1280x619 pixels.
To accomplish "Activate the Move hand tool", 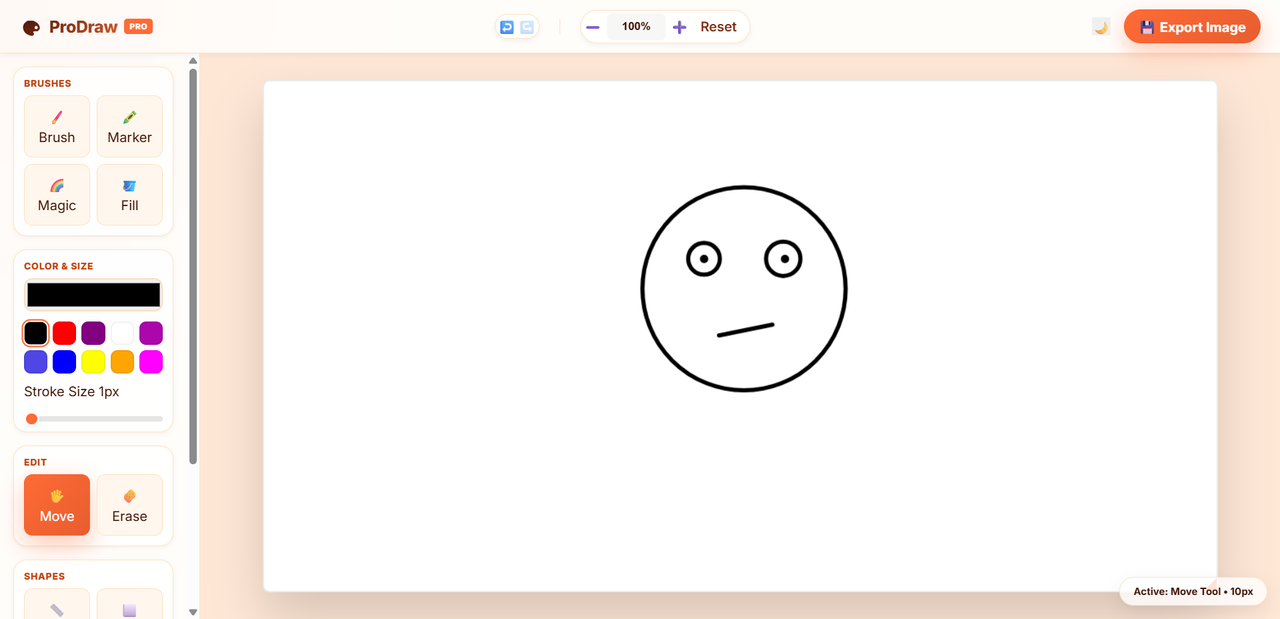I will 57,505.
